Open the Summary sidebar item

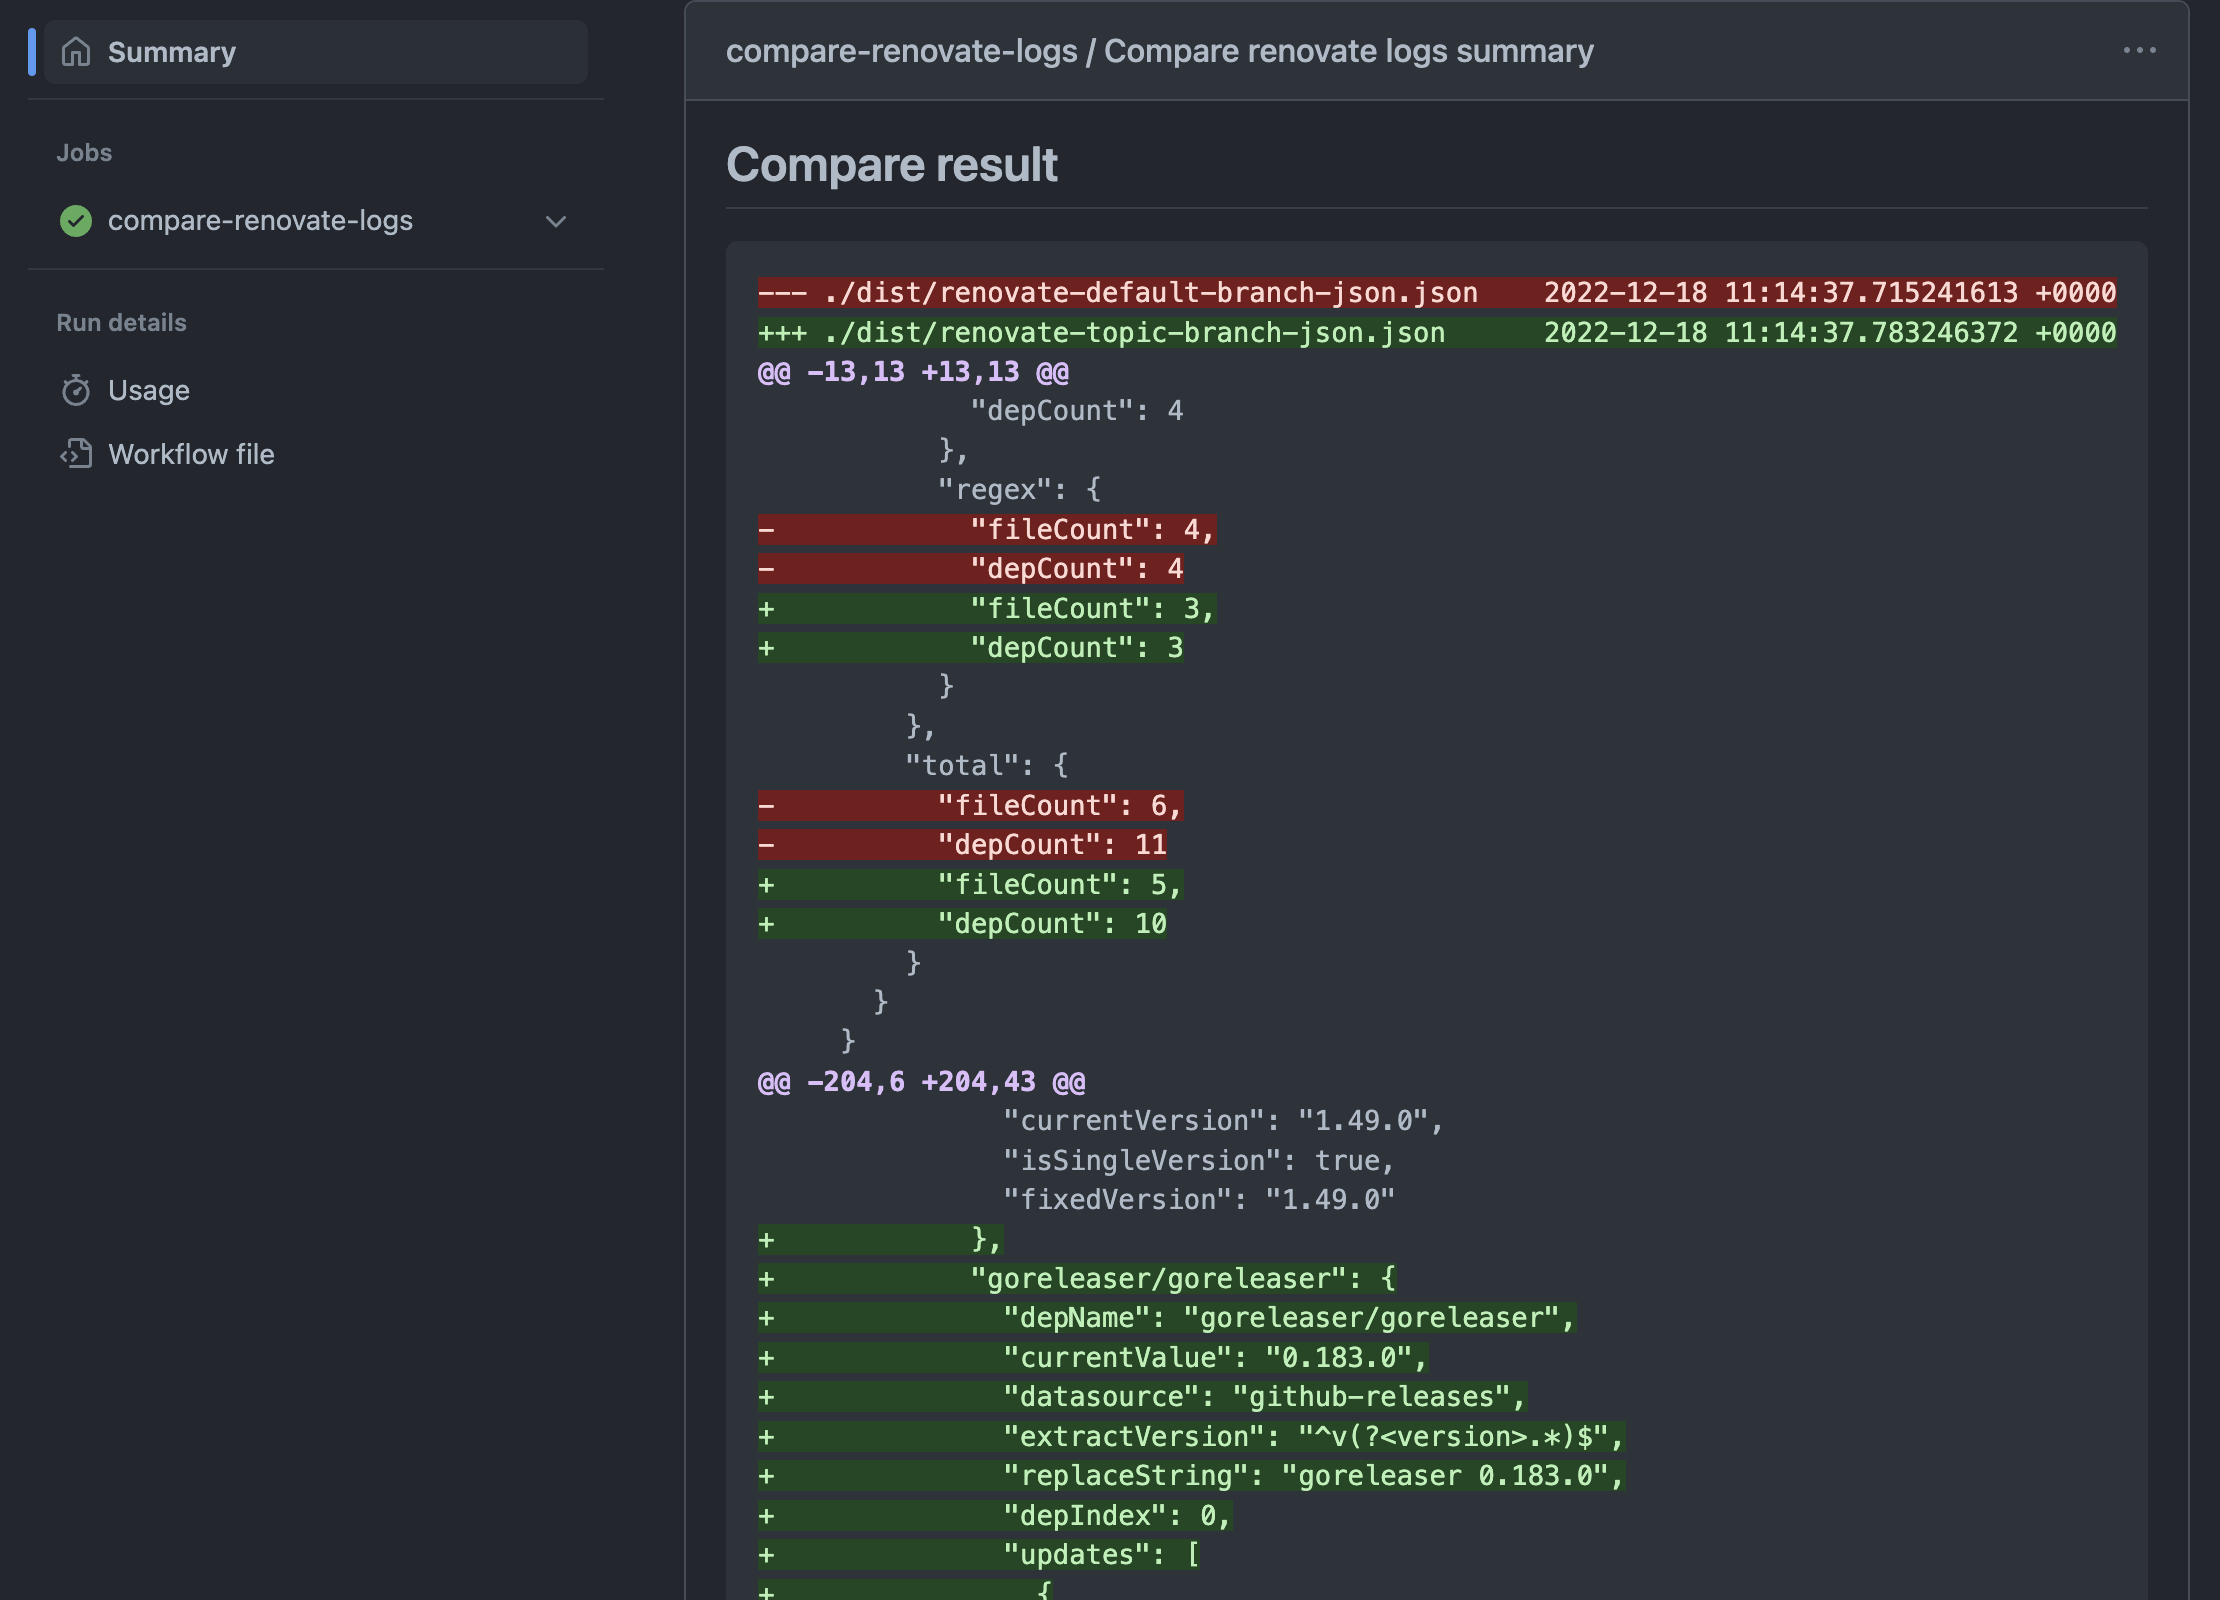pos(315,52)
